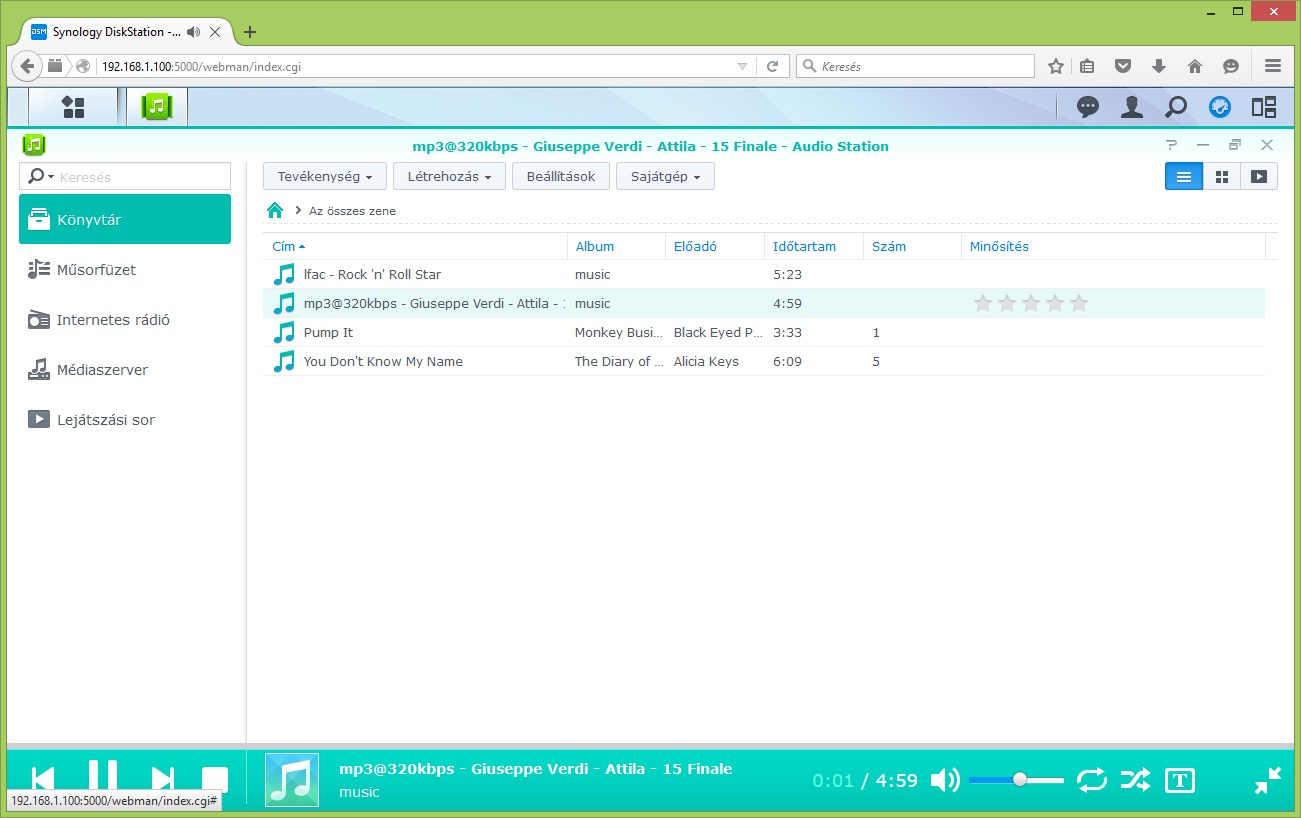
Task: Select the Pump It track
Action: [x=764, y=332]
